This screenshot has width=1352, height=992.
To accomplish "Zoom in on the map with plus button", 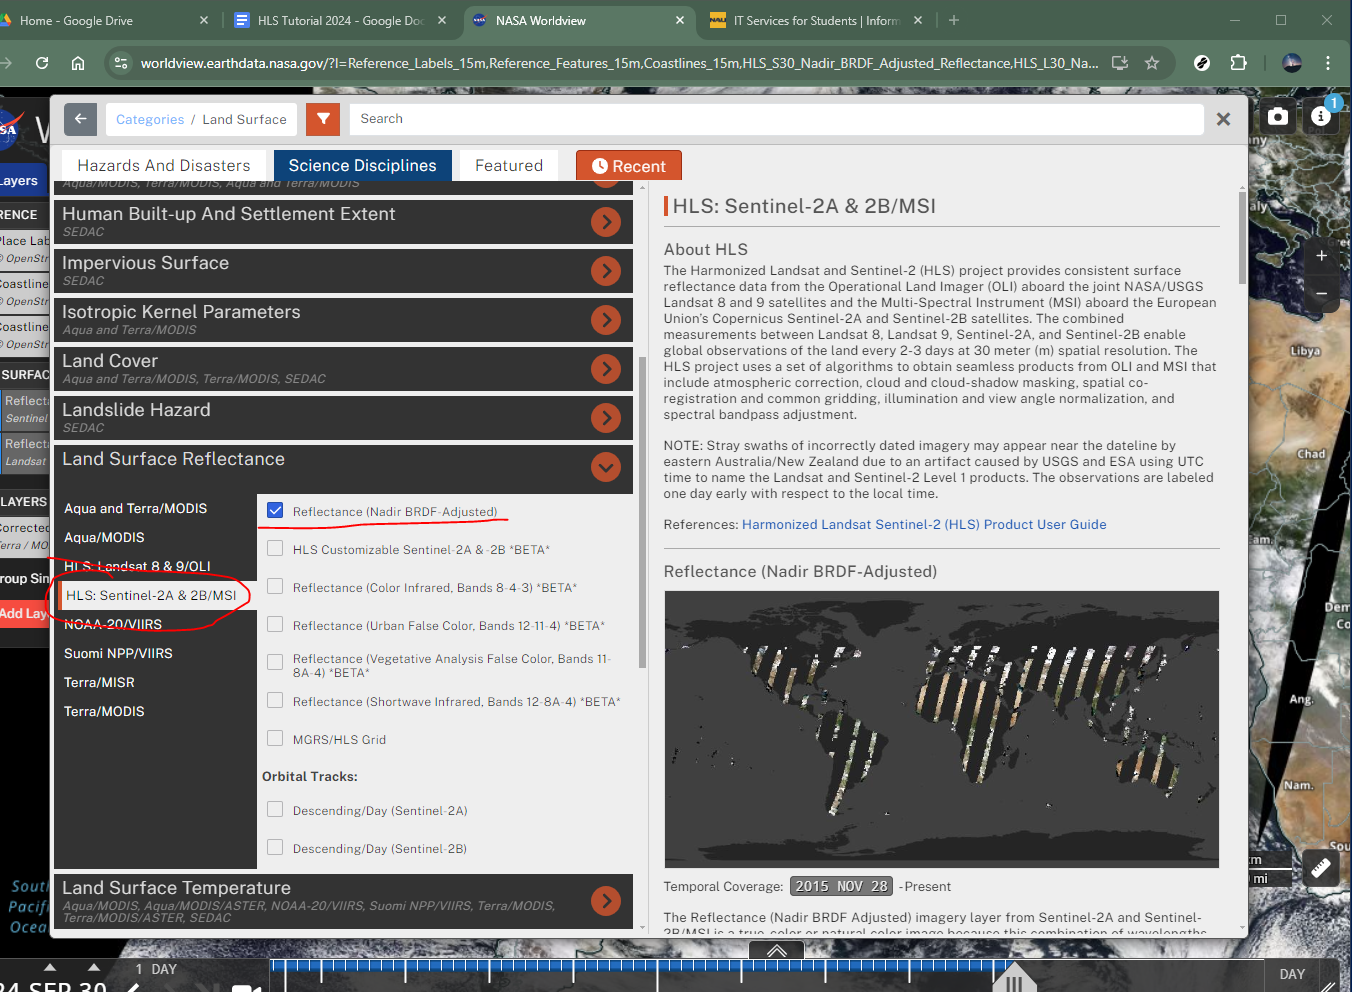I will tap(1321, 256).
